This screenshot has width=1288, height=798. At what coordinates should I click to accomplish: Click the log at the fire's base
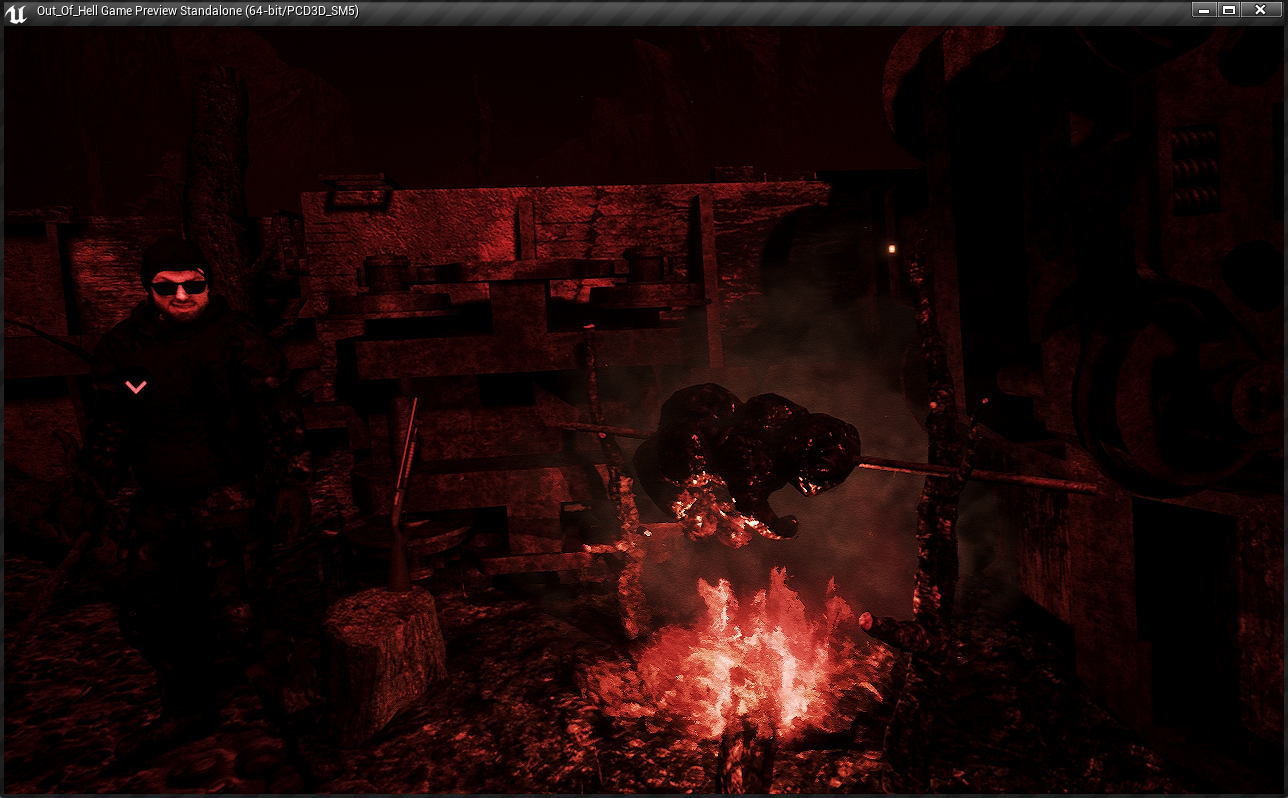tap(745, 760)
